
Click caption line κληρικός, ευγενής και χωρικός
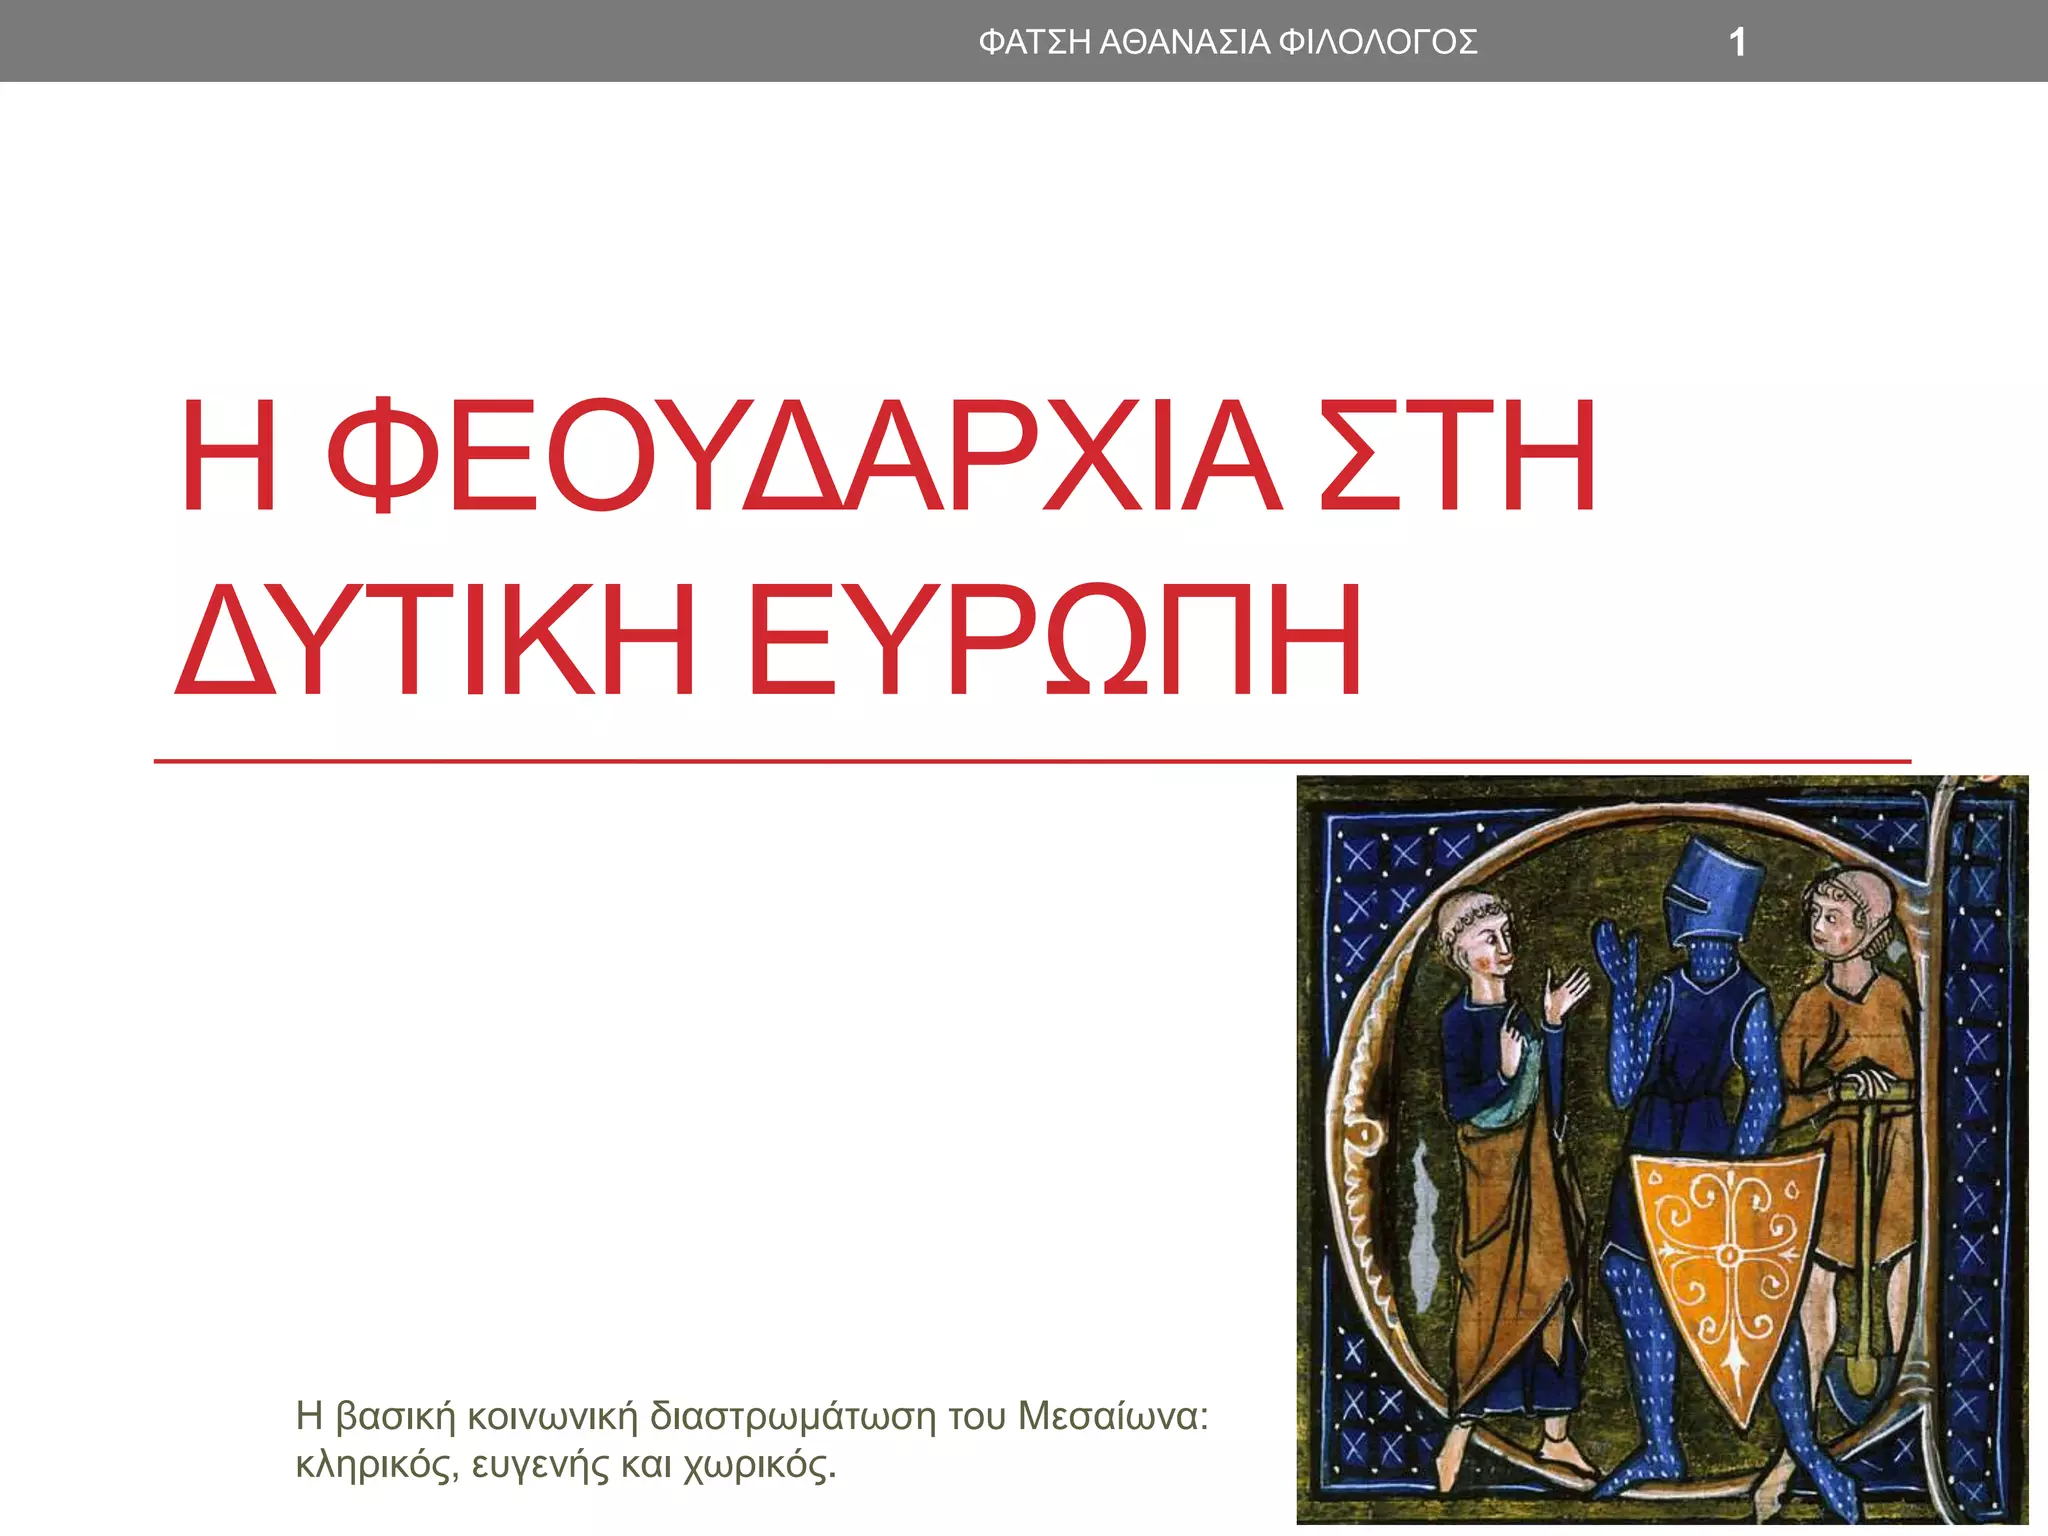point(565,1465)
